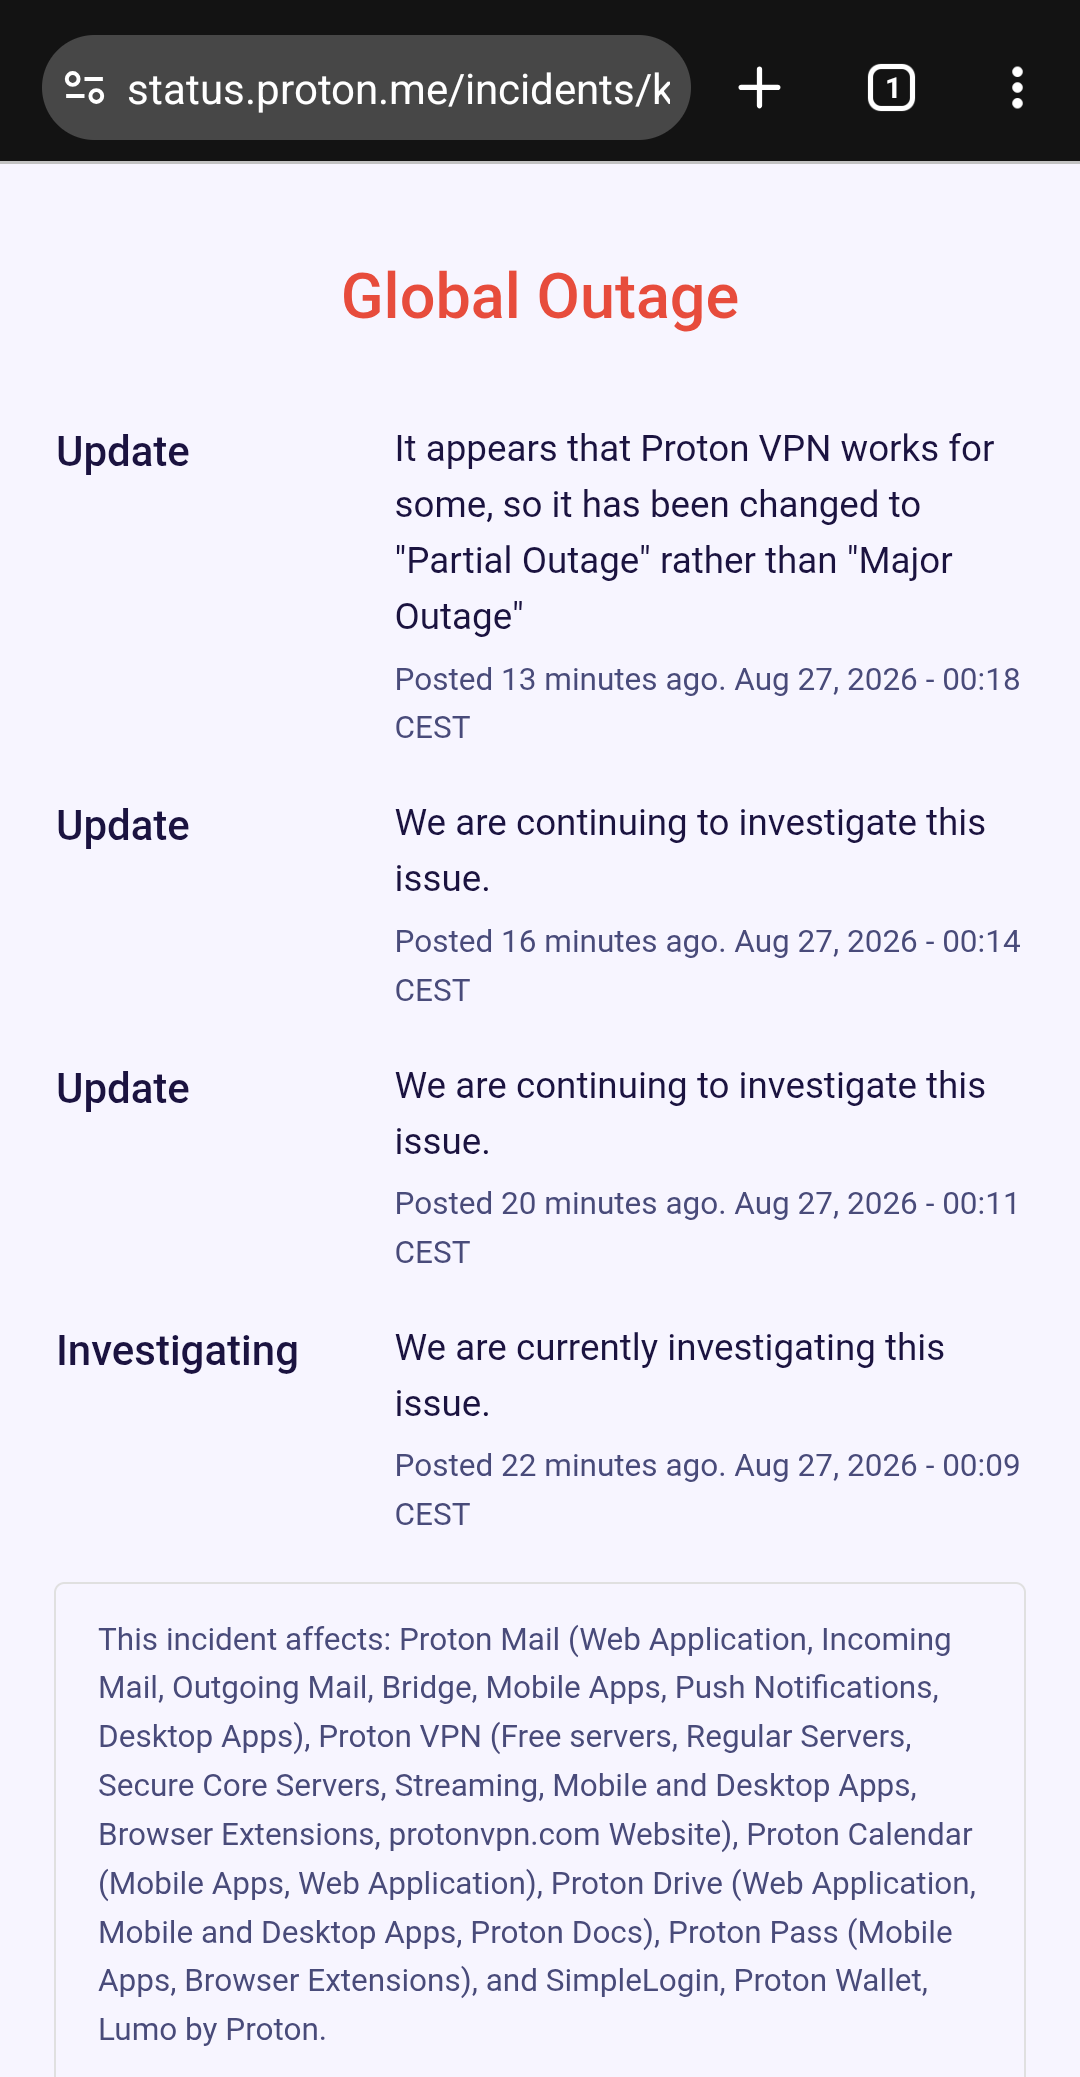This screenshot has height=2077, width=1080.
Task: Select the Partial Outage update text
Action: 694,533
